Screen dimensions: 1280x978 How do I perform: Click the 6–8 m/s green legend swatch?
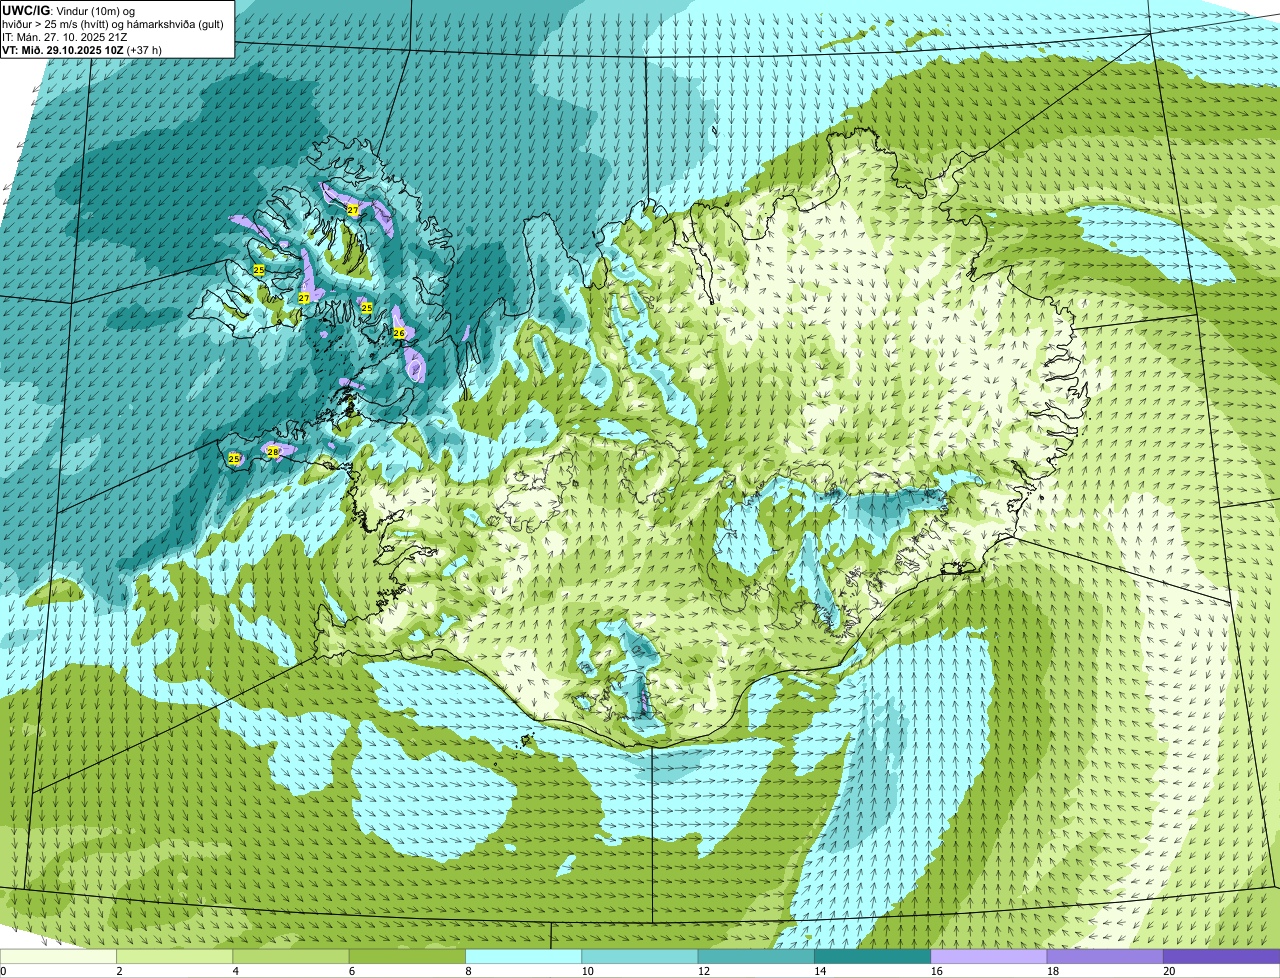pyautogui.click(x=407, y=956)
